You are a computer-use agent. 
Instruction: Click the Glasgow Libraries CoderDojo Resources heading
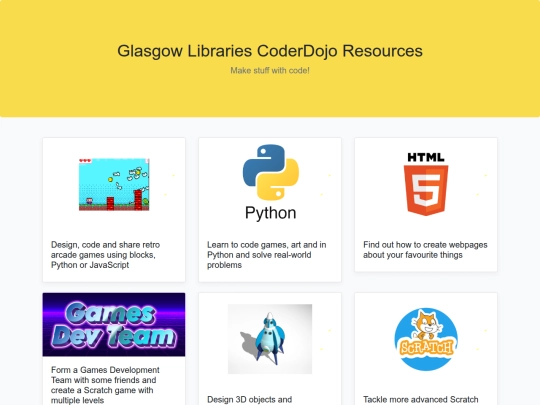[270, 51]
